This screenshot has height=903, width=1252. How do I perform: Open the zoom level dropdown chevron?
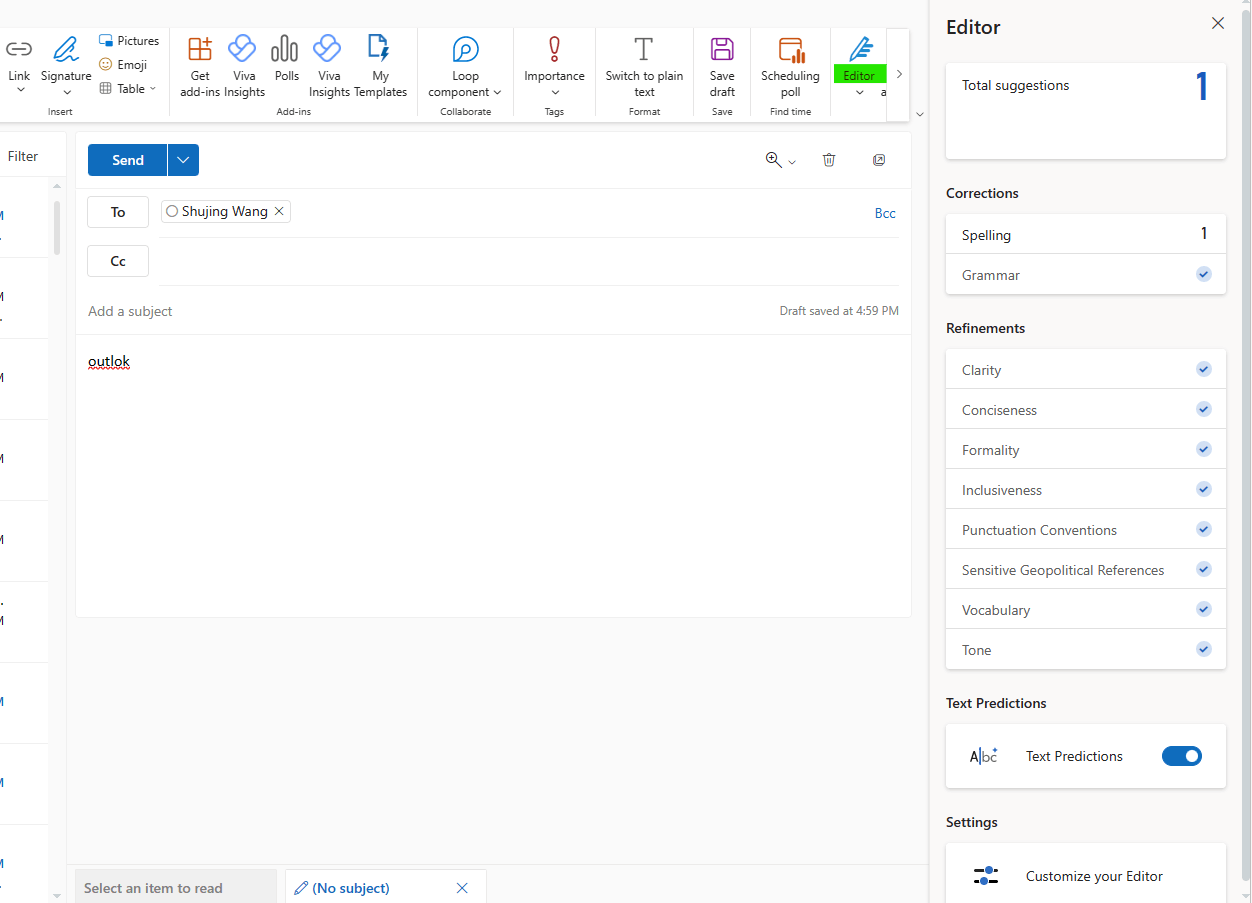tap(792, 162)
